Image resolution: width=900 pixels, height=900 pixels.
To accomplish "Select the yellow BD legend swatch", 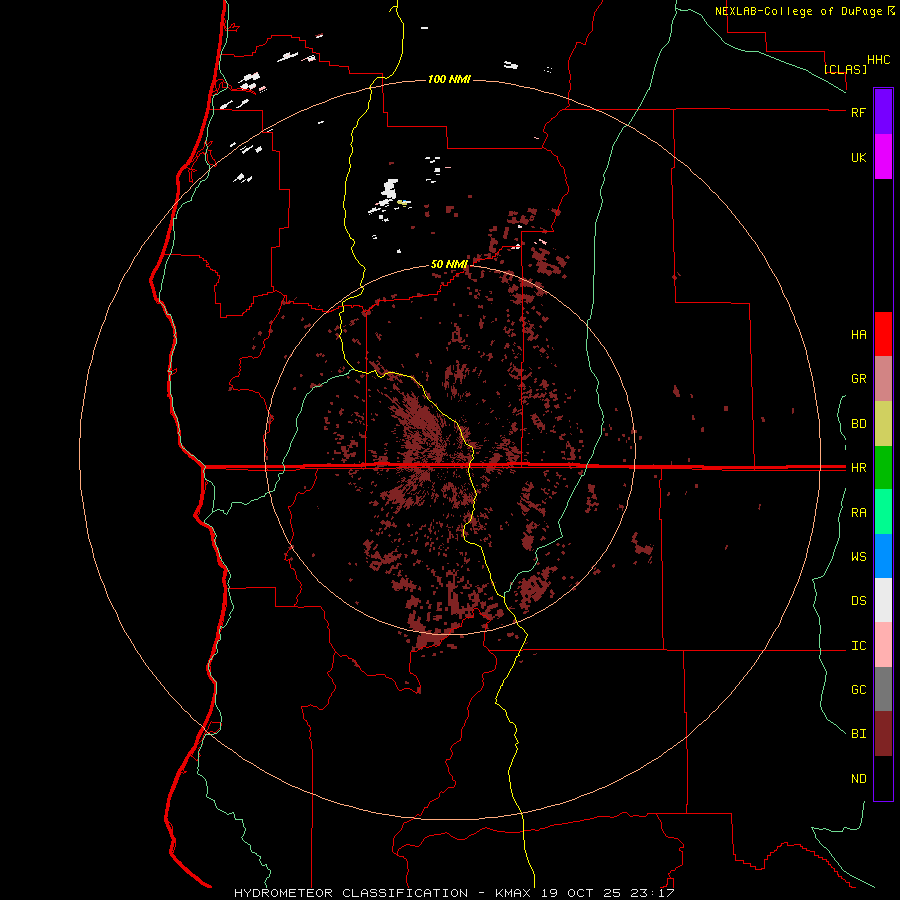I will tap(883, 424).
